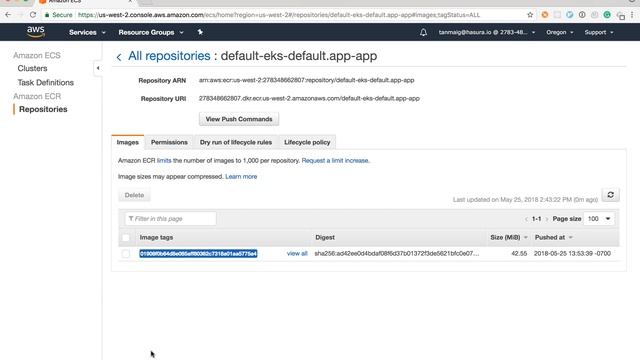Screen dimensions: 640x360
Task: Click the Delete button
Action: 134,195
